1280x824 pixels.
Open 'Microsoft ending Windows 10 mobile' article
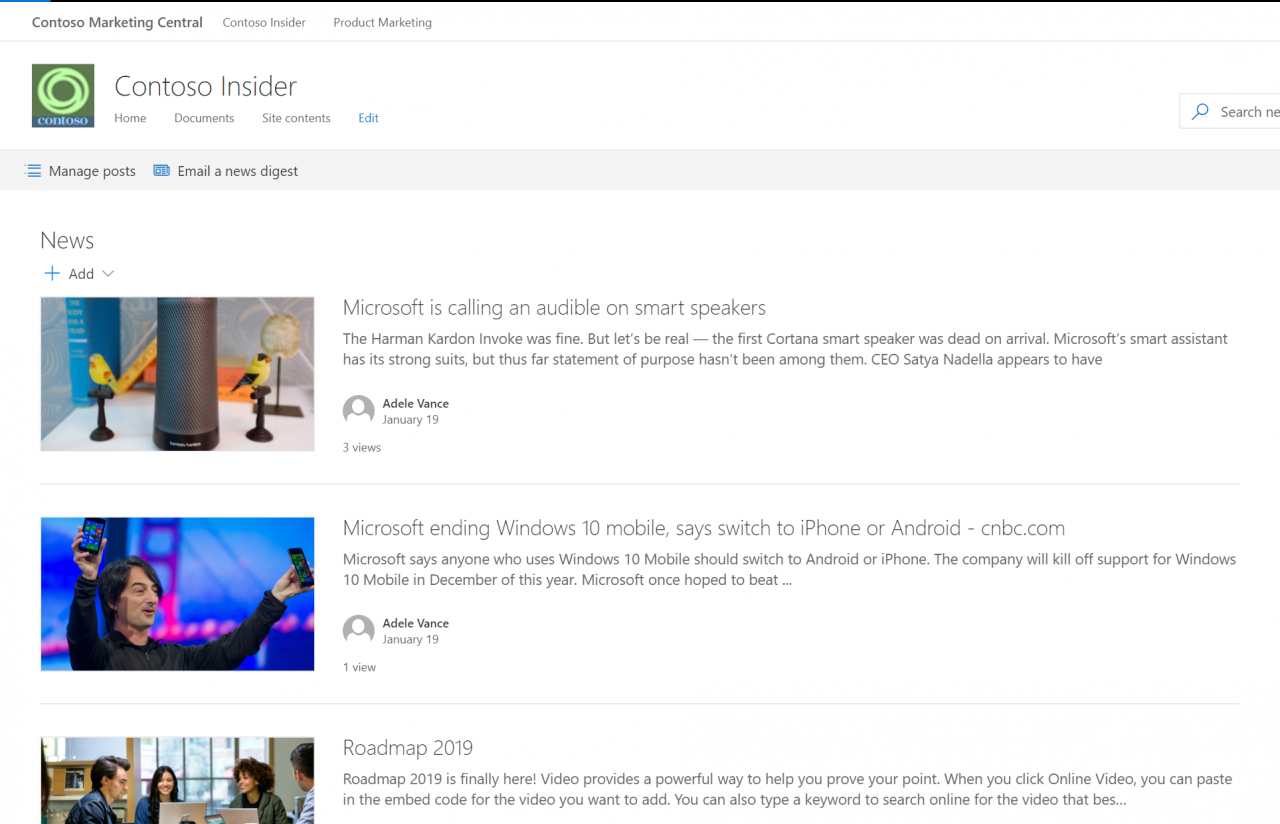click(704, 528)
